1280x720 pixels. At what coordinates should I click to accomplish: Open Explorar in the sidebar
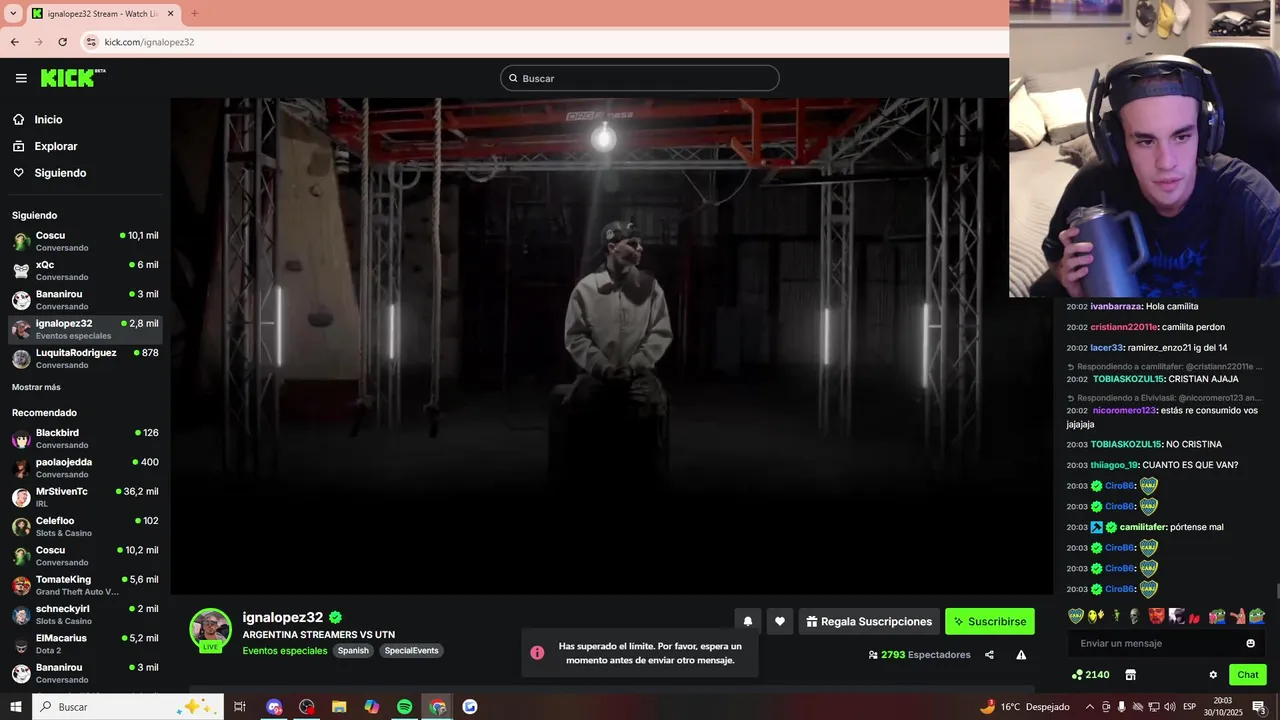point(55,146)
